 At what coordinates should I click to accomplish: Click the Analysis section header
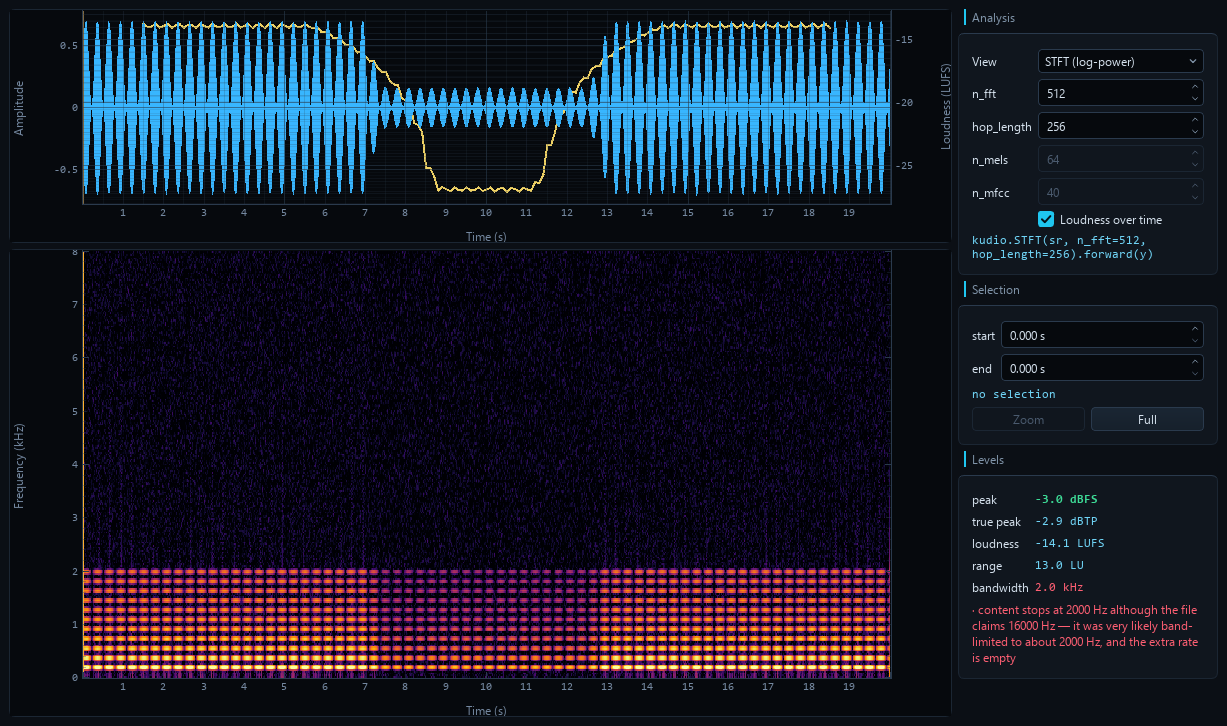click(x=993, y=17)
